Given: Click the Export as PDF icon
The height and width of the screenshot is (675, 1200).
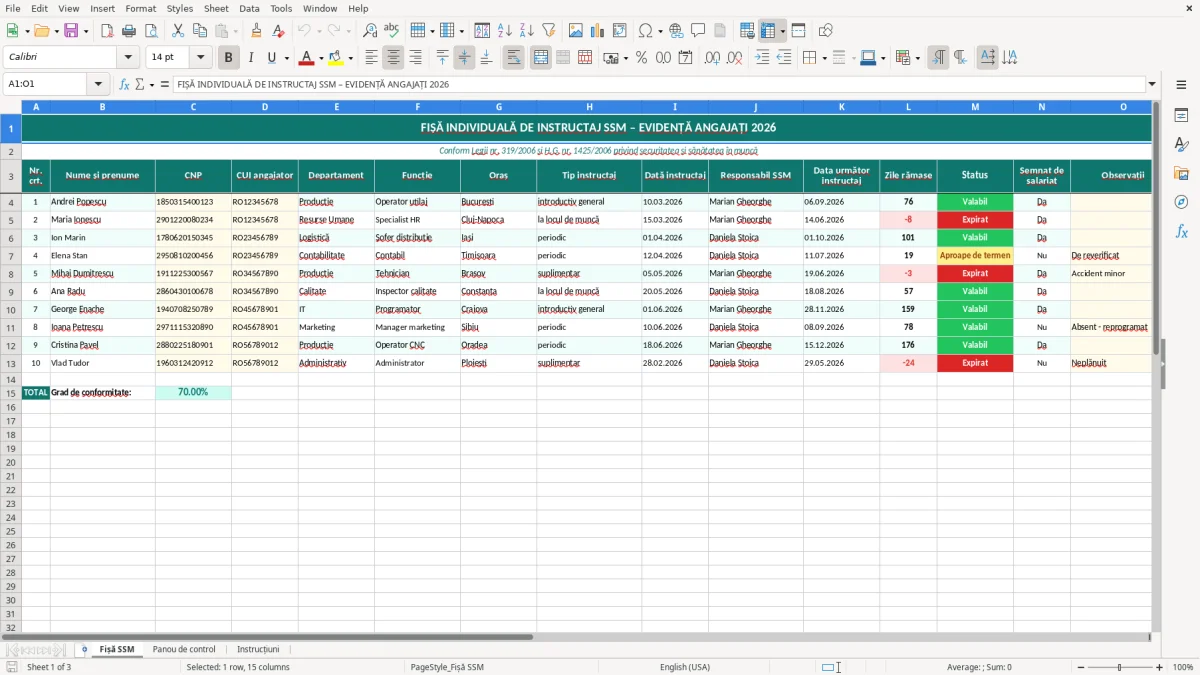Looking at the screenshot, I should (x=107, y=31).
